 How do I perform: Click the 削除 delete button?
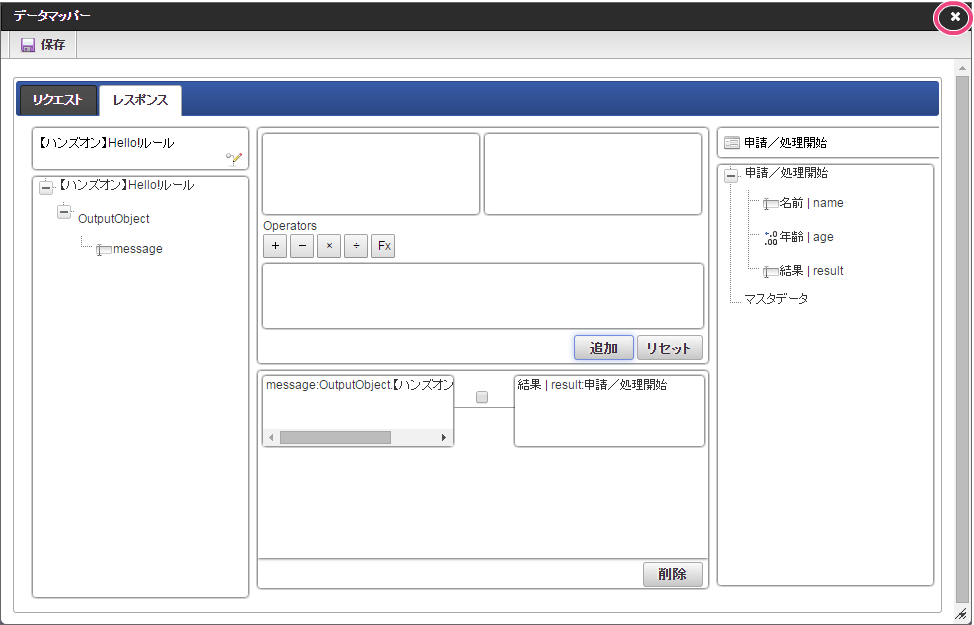point(673,574)
